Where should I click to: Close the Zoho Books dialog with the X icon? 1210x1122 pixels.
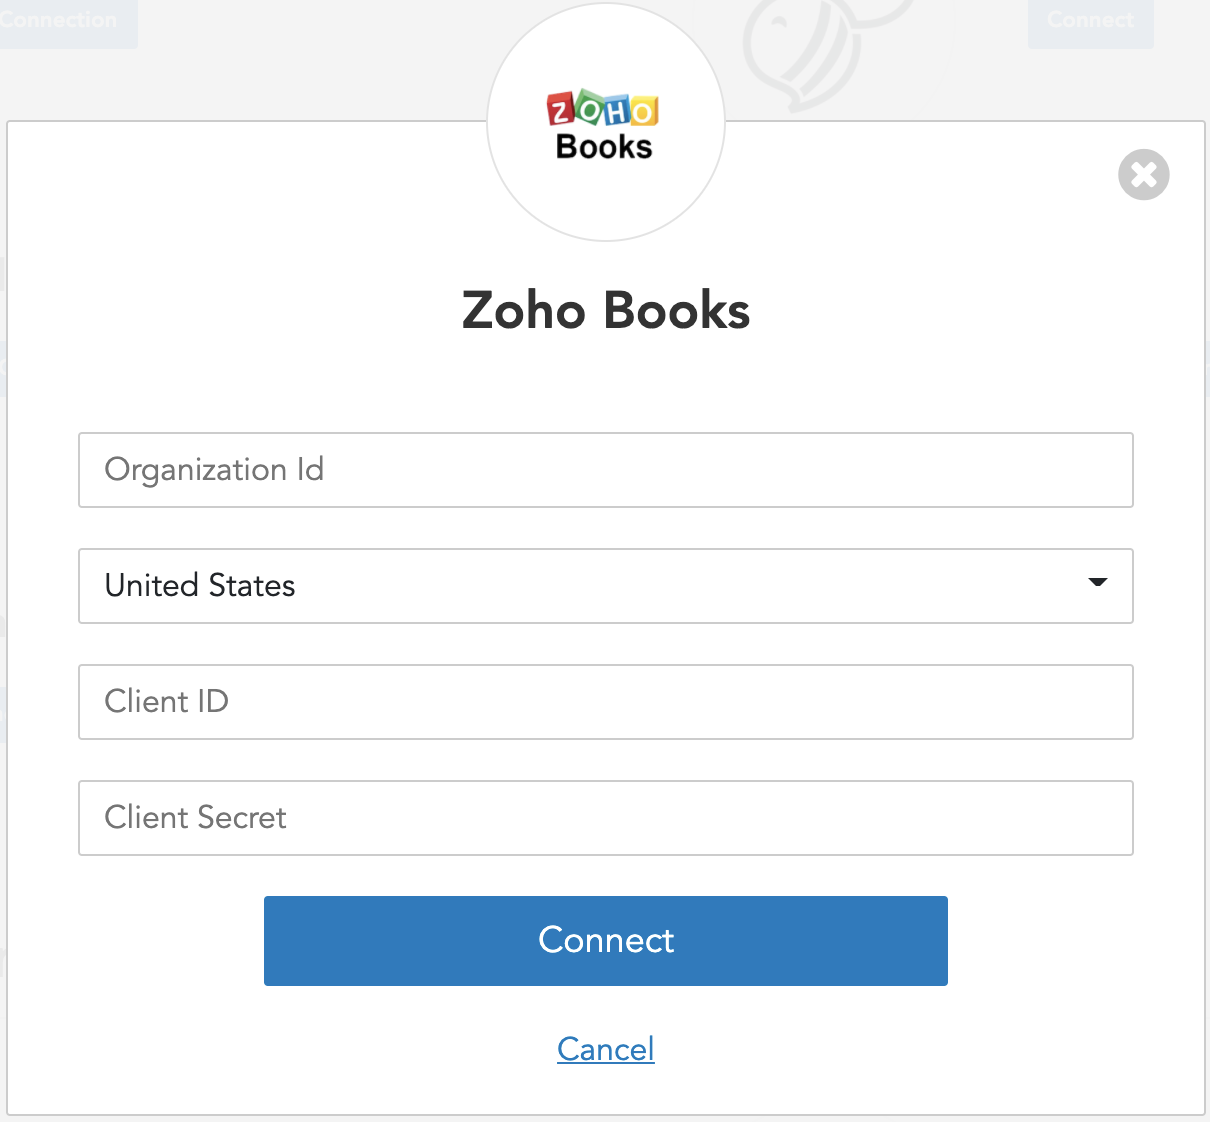[x=1143, y=175]
